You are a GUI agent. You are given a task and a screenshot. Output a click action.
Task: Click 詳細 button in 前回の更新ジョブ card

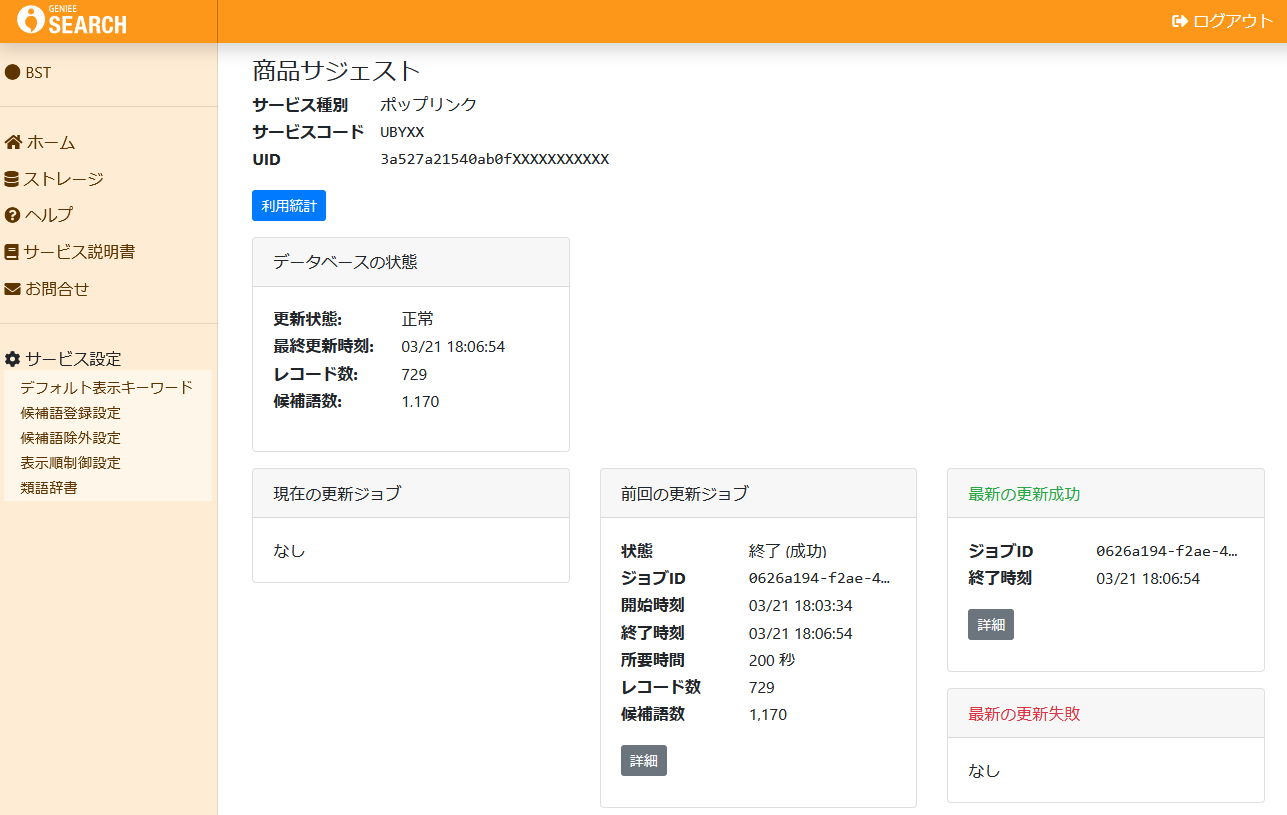pyautogui.click(x=644, y=760)
